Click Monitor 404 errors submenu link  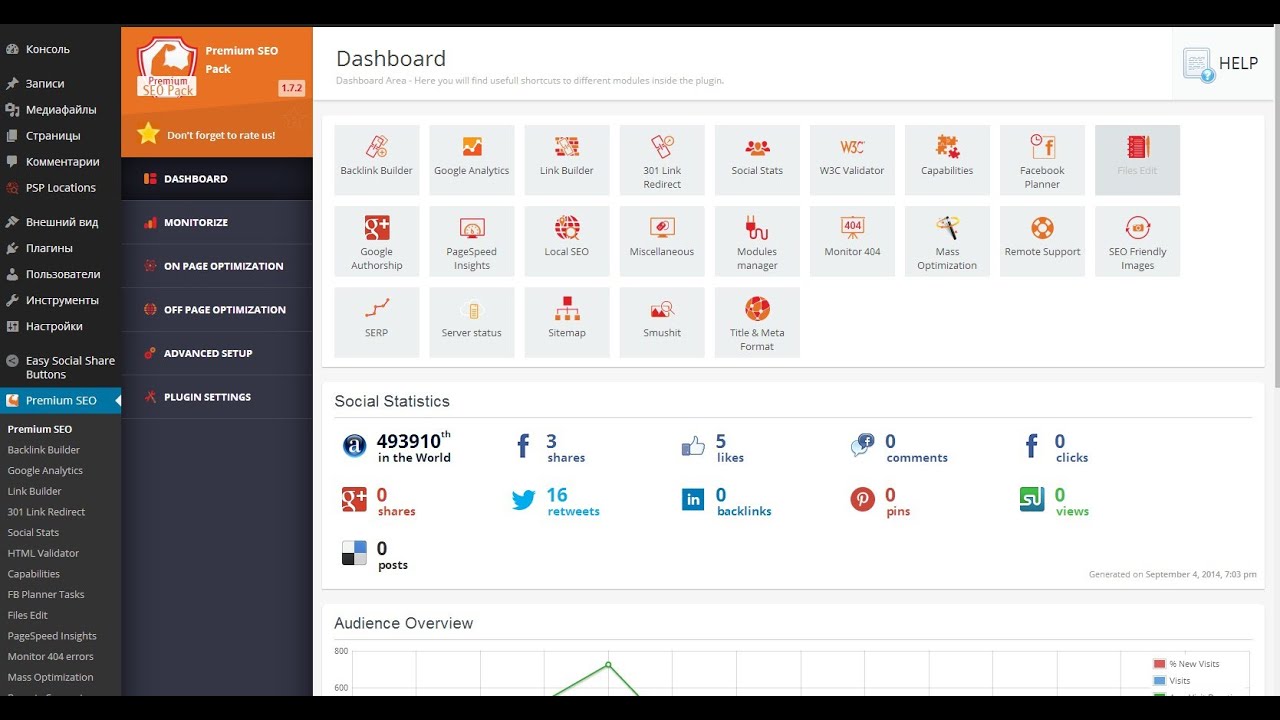[50, 657]
